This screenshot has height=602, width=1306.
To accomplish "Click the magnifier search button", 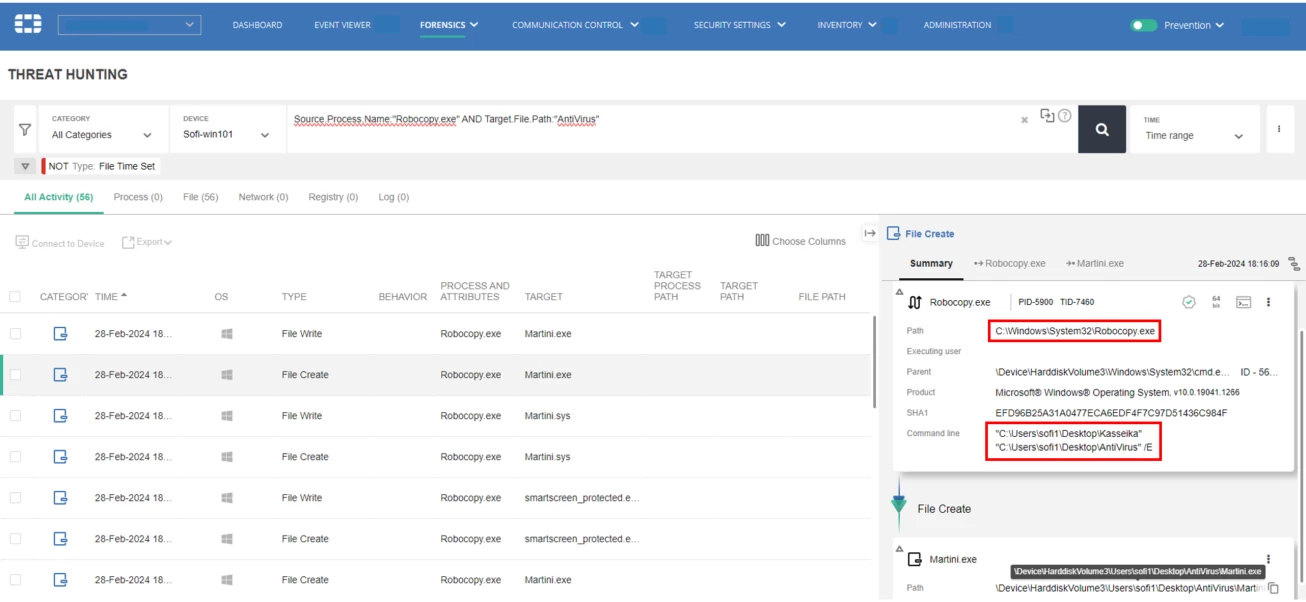I will pos(1102,129).
